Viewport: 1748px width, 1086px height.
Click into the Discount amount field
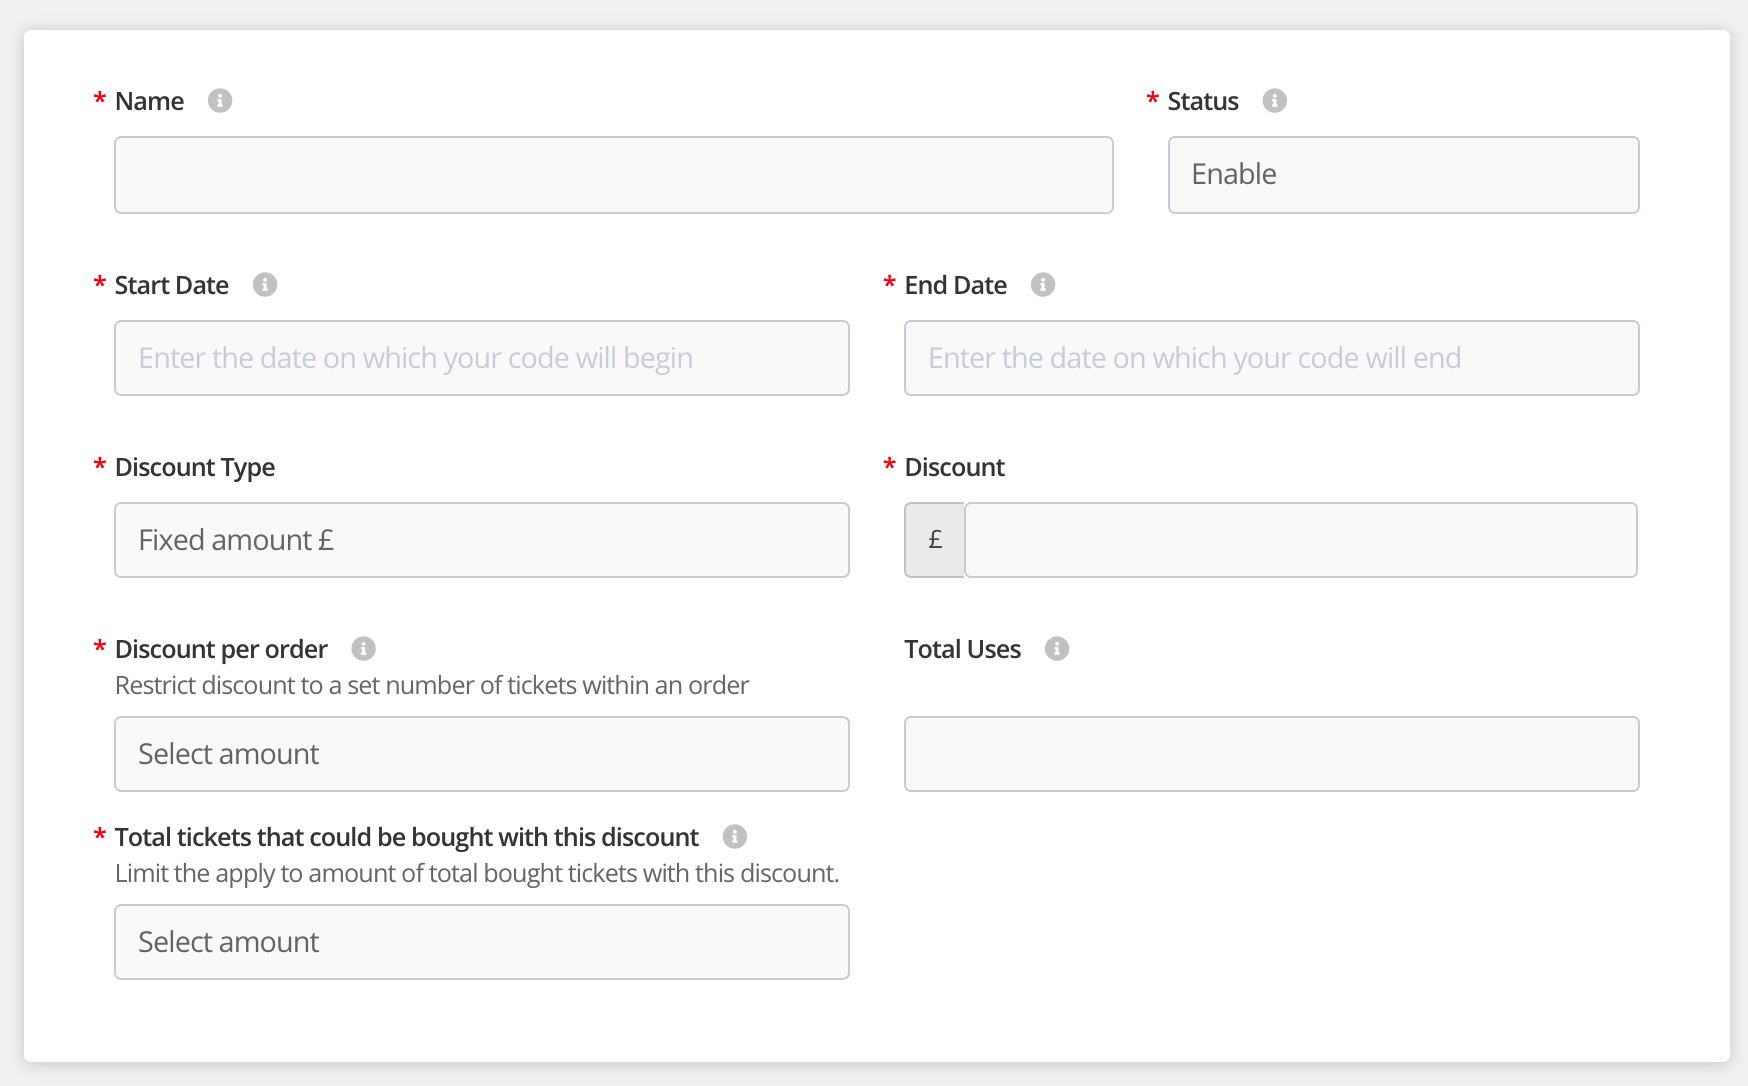(1299, 540)
